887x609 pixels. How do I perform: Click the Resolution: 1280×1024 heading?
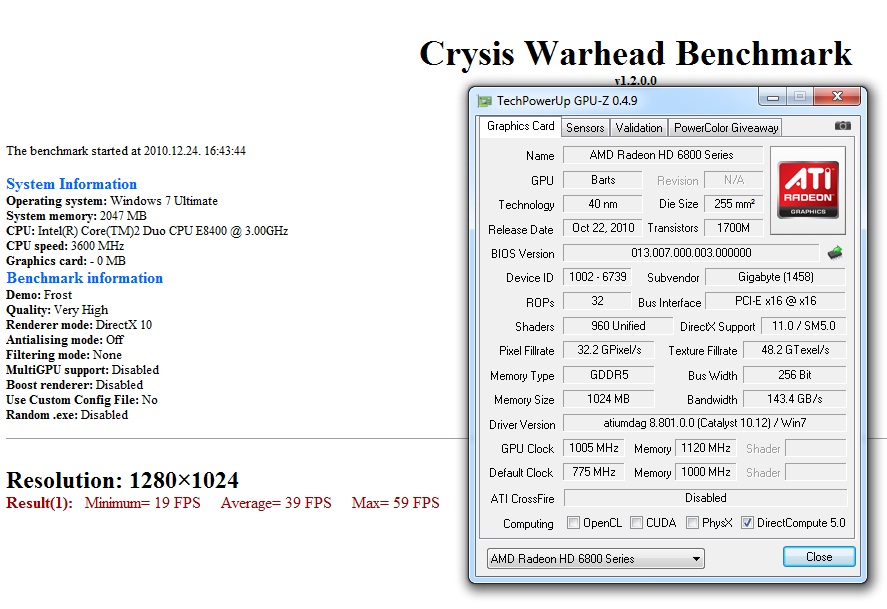point(122,480)
